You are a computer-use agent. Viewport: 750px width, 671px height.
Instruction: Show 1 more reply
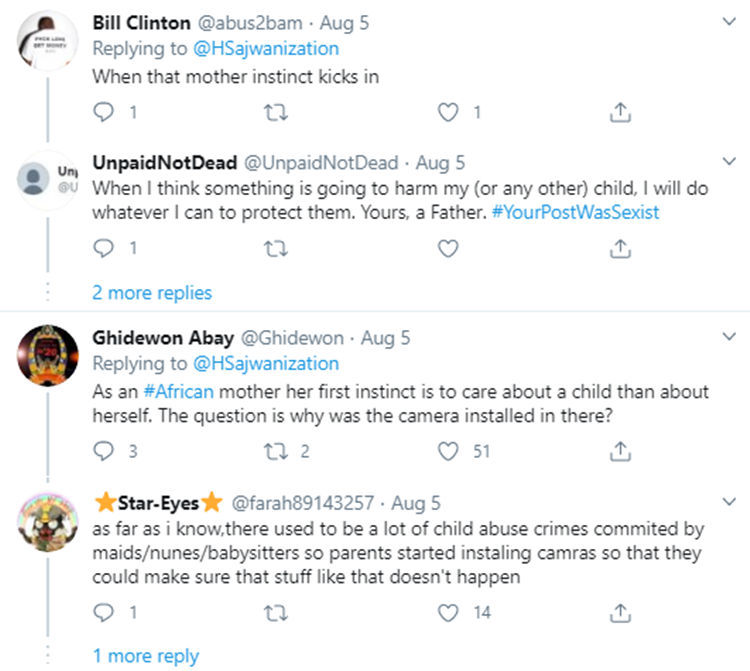tap(146, 656)
